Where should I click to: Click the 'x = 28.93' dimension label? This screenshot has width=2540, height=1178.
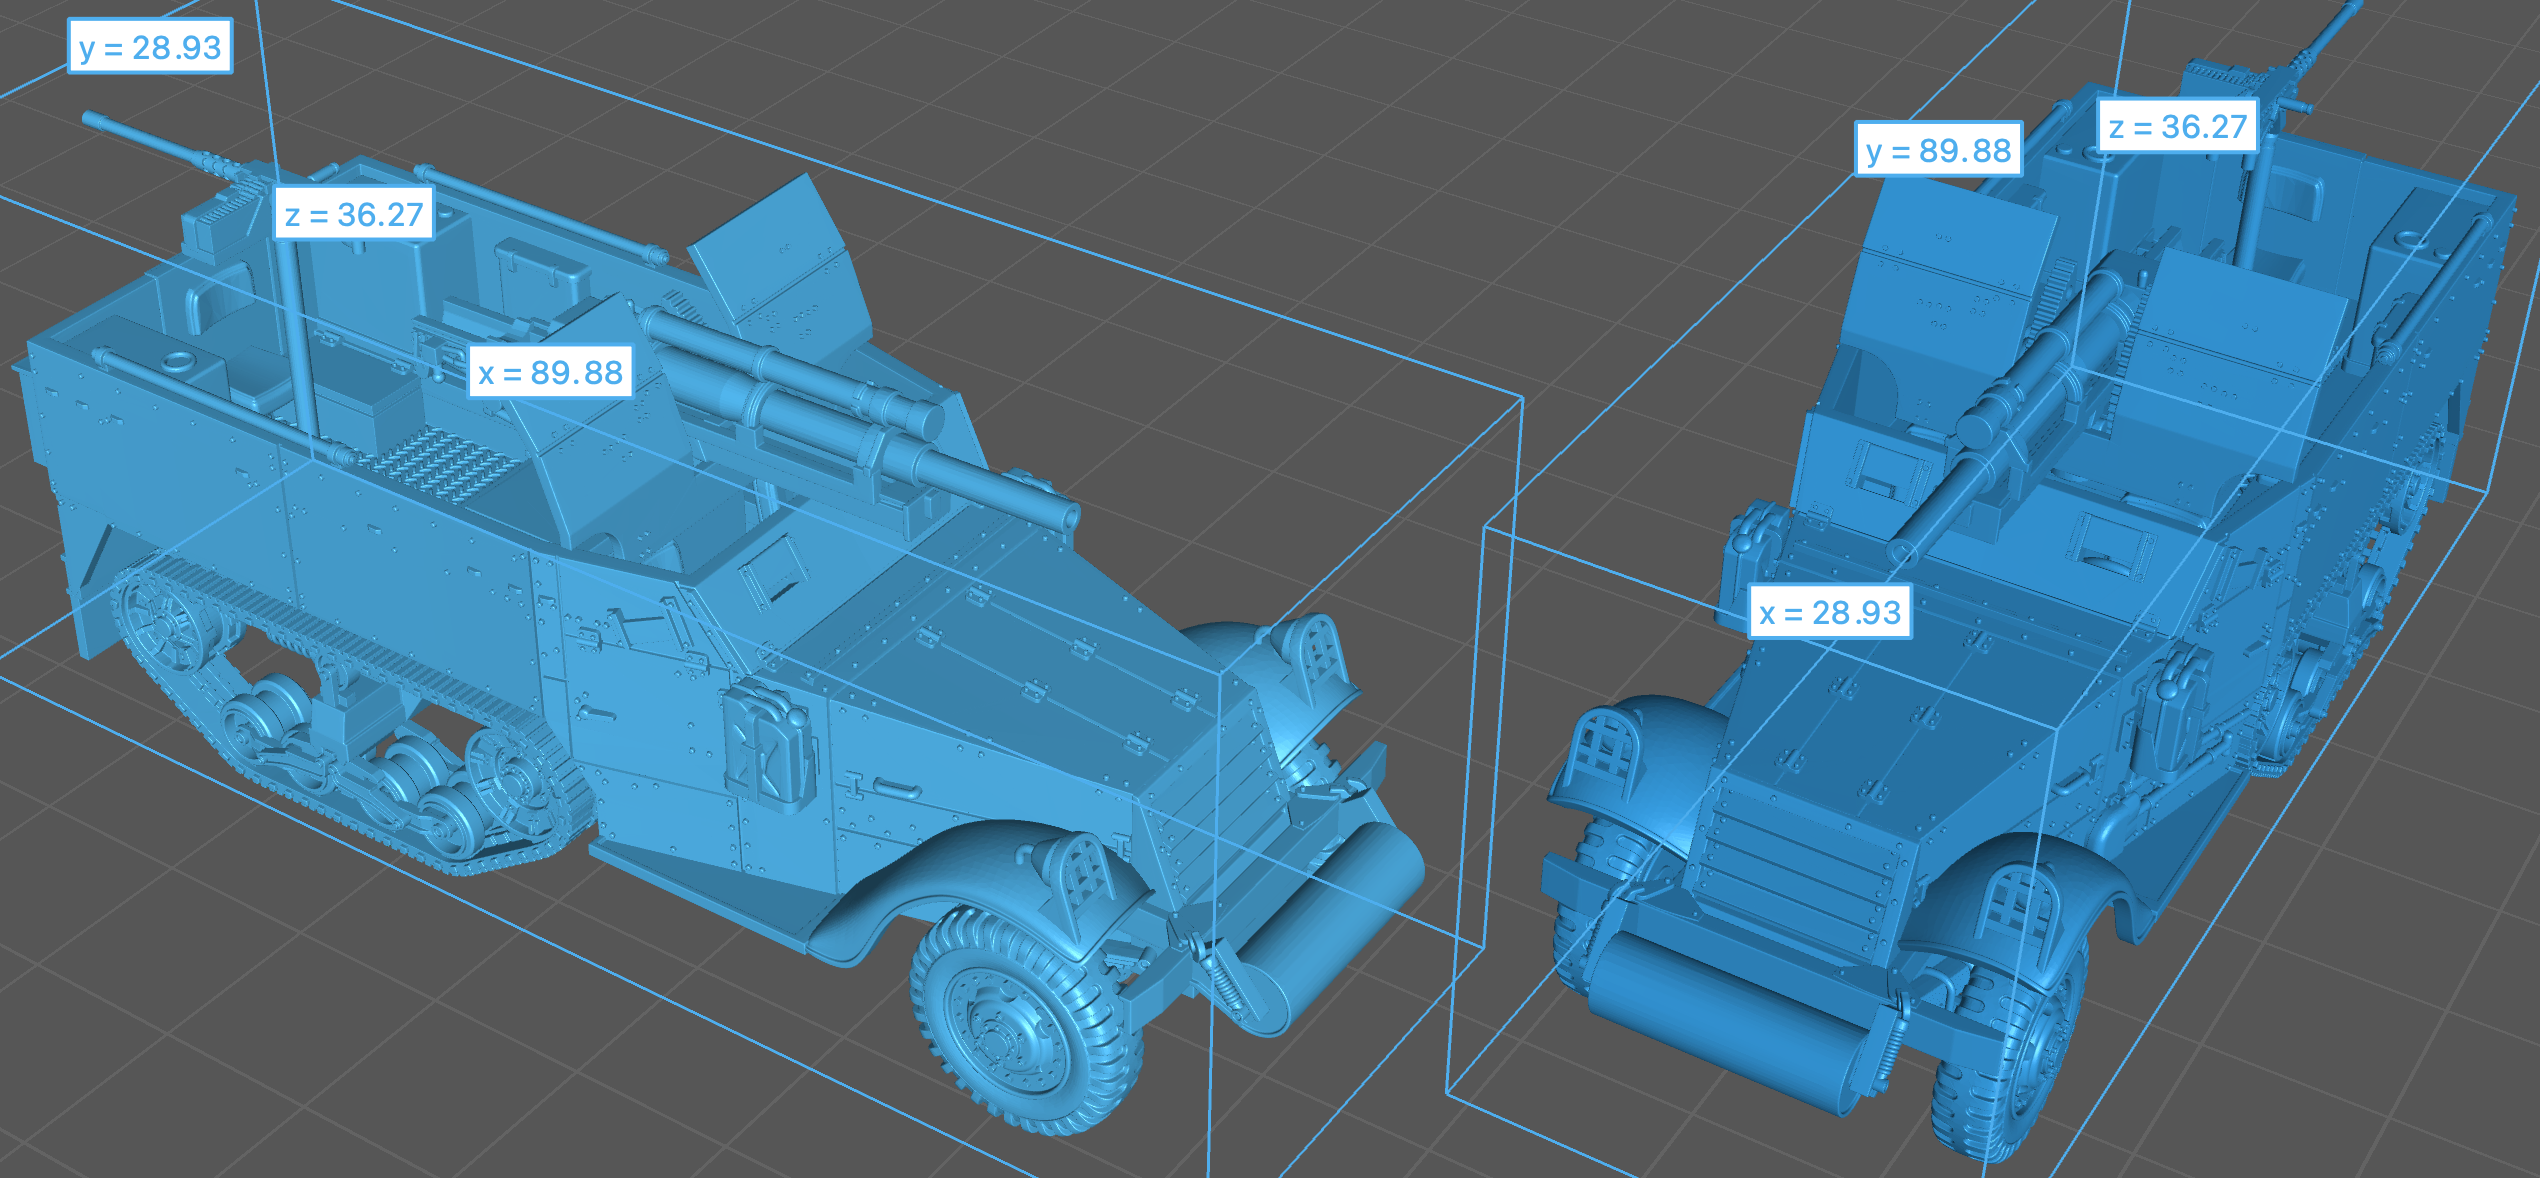[x=1830, y=612]
